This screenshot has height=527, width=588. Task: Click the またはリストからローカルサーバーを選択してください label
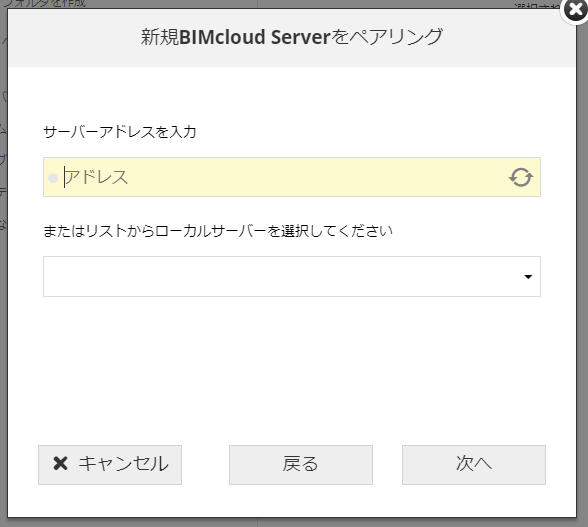coord(218,231)
